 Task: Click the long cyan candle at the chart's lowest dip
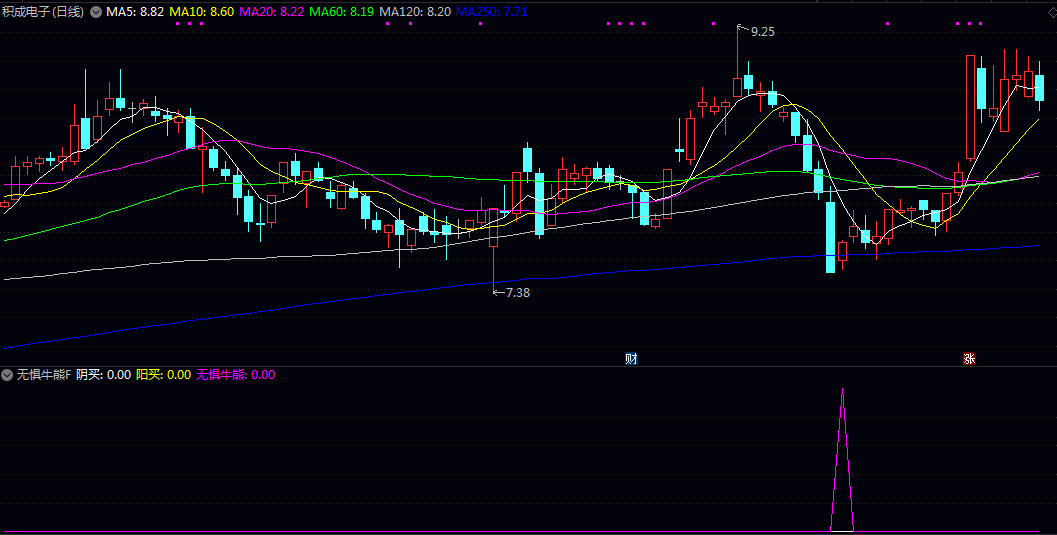830,237
